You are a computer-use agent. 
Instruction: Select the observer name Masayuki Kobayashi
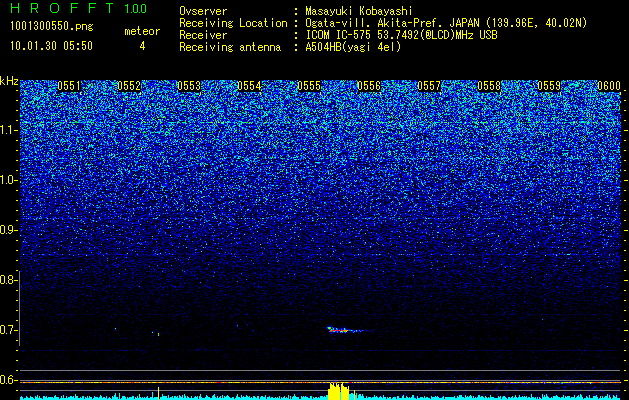point(359,11)
